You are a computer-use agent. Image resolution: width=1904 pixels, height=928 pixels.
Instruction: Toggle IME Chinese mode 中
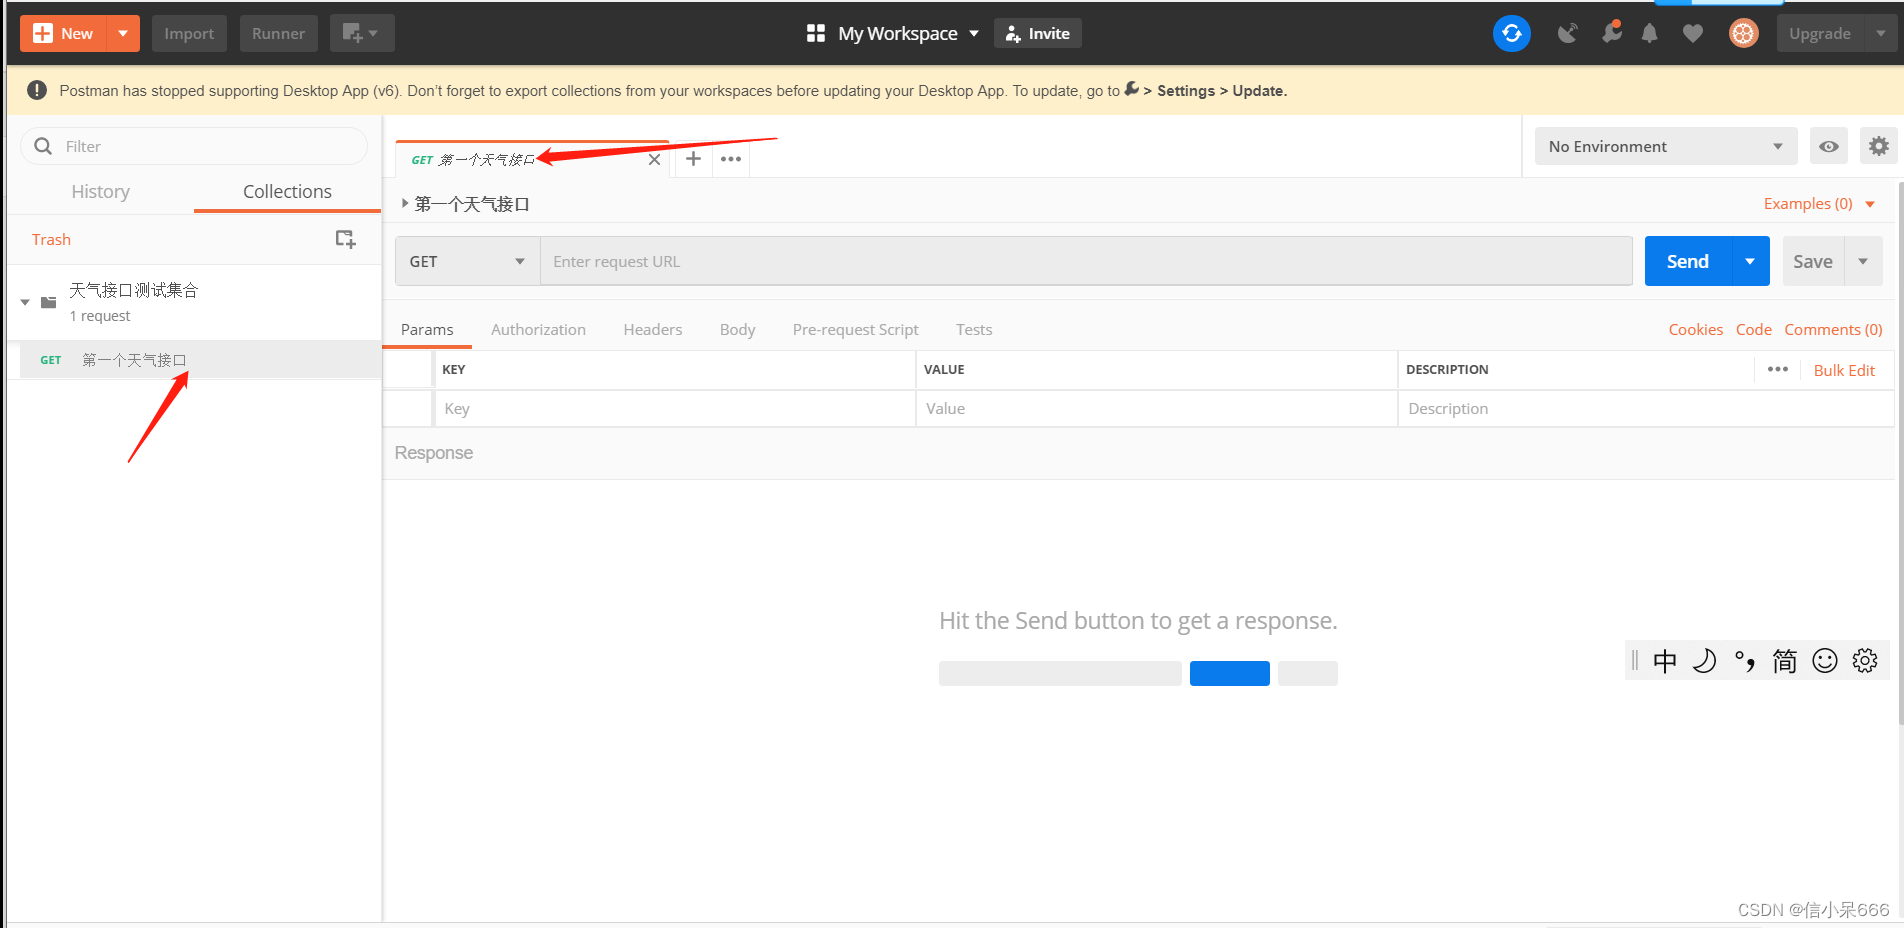click(1665, 660)
